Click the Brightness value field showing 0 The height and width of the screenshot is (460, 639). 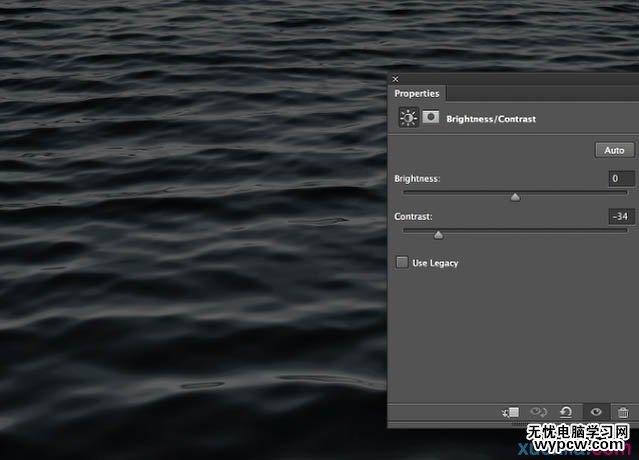(x=621, y=178)
